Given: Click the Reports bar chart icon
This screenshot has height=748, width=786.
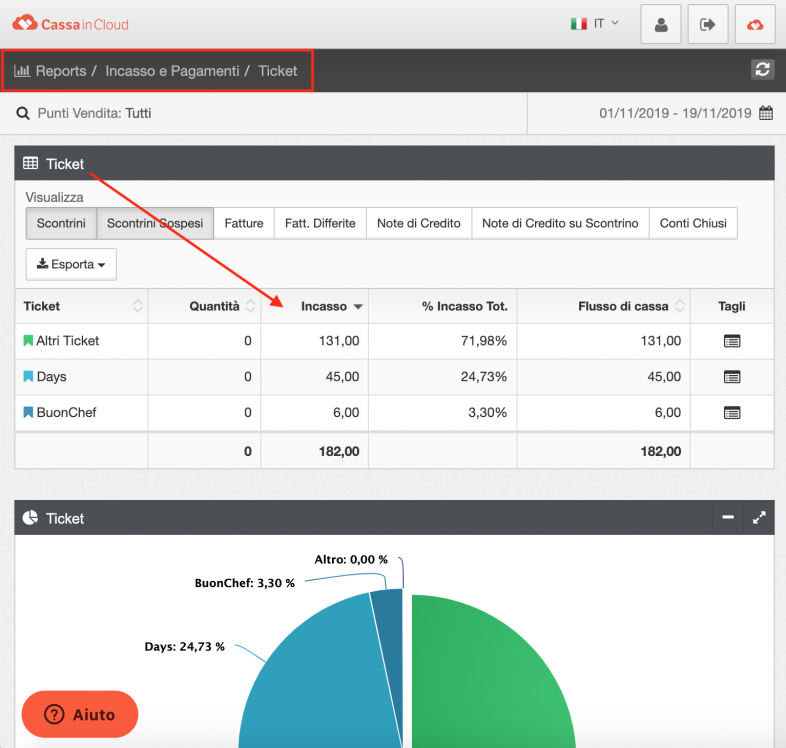Looking at the screenshot, I should (x=22, y=71).
